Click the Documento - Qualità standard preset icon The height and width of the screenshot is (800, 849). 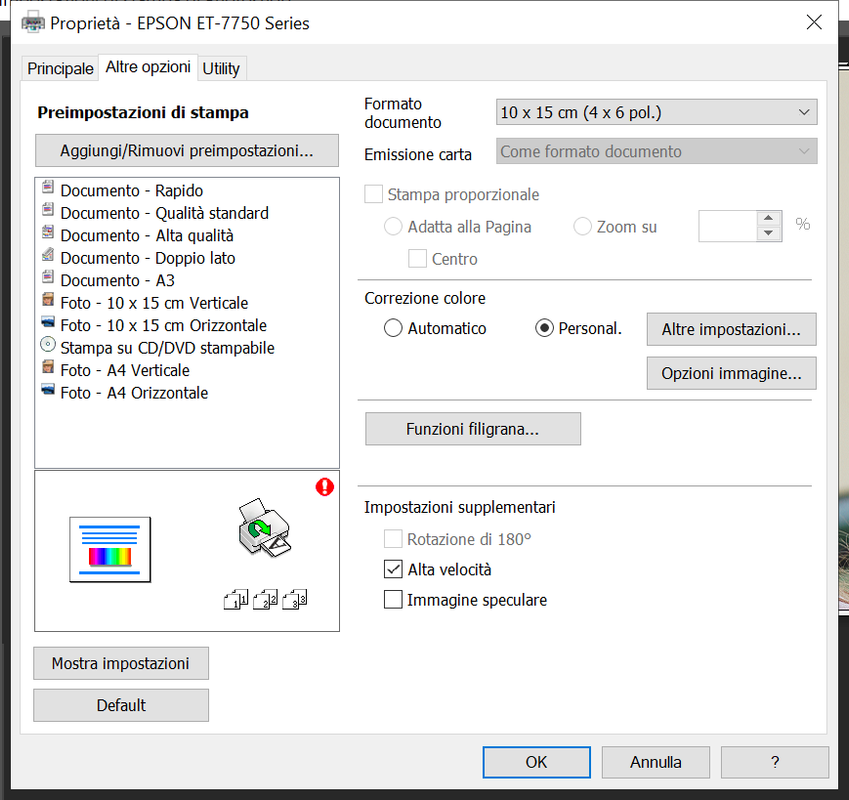[48, 209]
